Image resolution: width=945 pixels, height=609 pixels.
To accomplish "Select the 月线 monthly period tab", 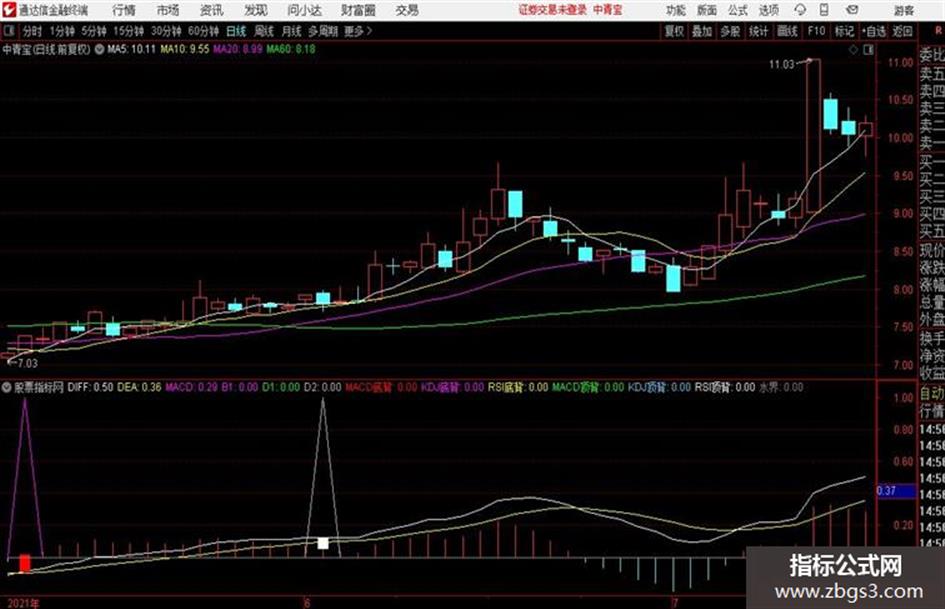I will coord(291,31).
